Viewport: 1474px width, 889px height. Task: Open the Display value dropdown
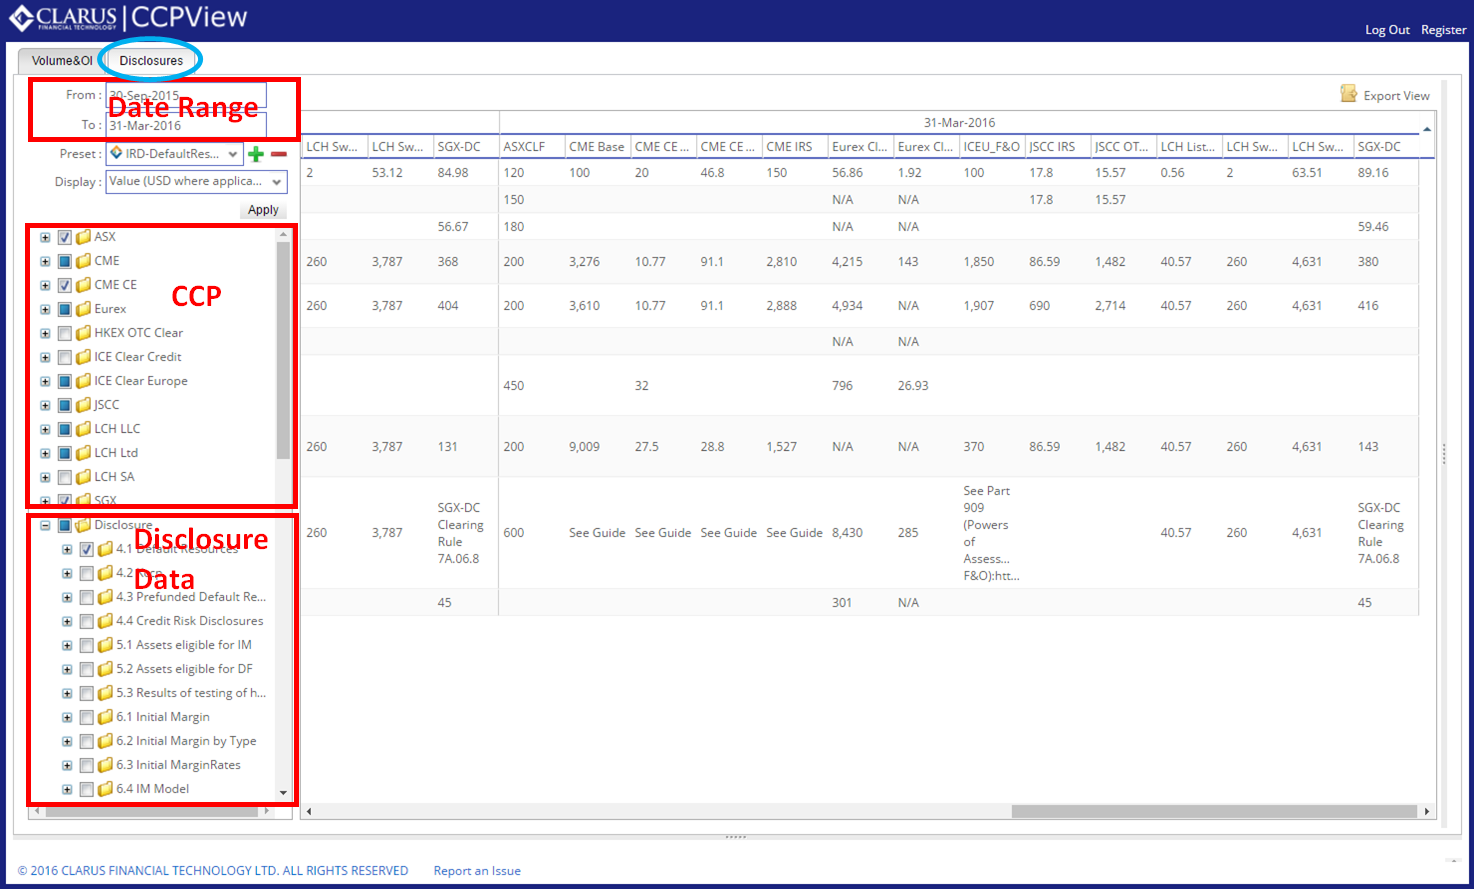(276, 182)
